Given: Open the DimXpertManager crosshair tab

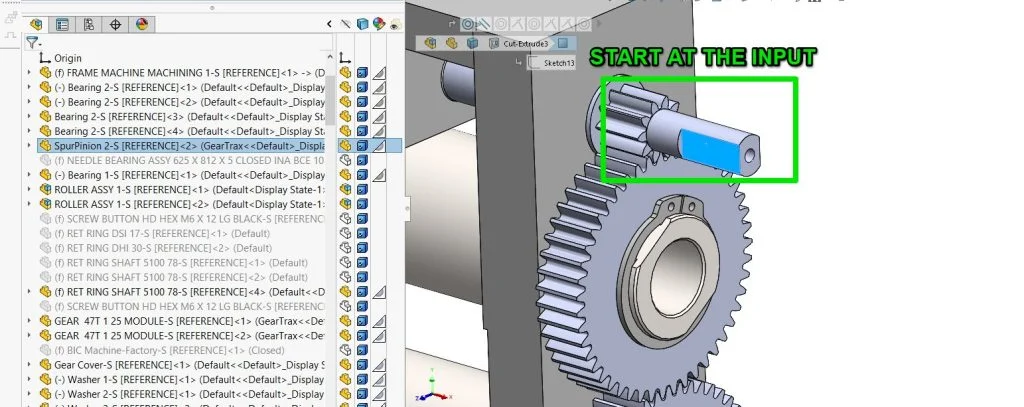Looking at the screenshot, I should coord(115,24).
